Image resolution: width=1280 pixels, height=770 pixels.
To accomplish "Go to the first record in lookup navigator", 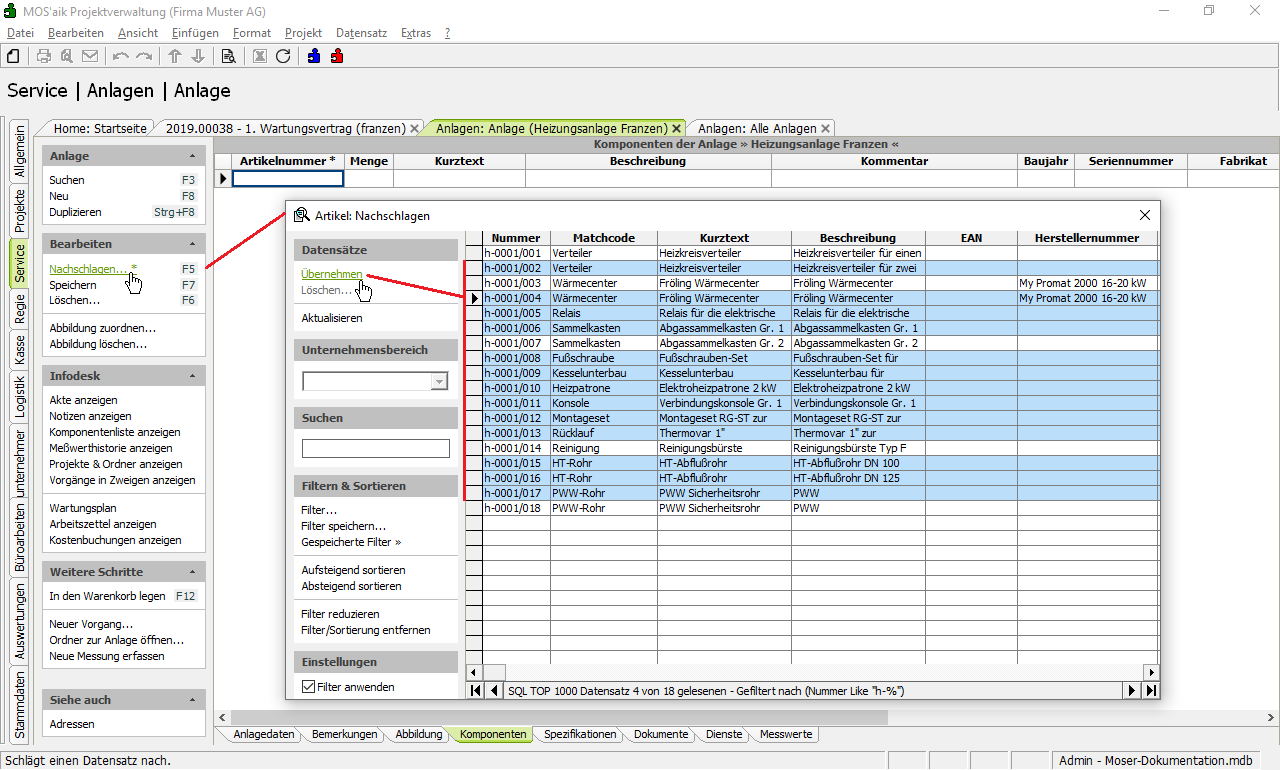I will (475, 690).
